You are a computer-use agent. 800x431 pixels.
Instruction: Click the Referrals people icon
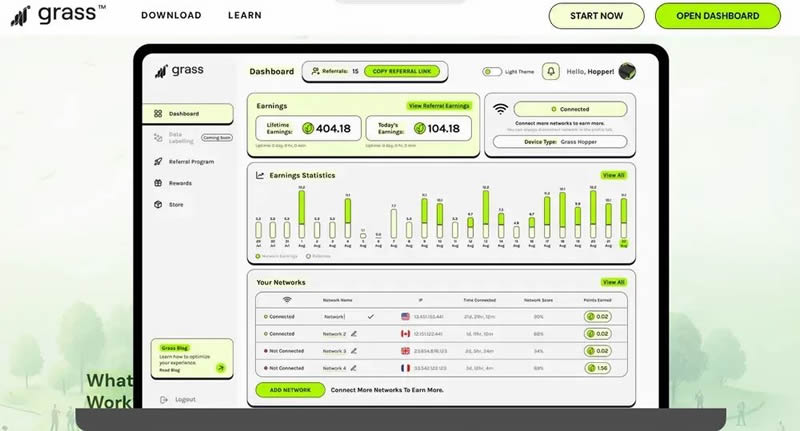pos(315,71)
